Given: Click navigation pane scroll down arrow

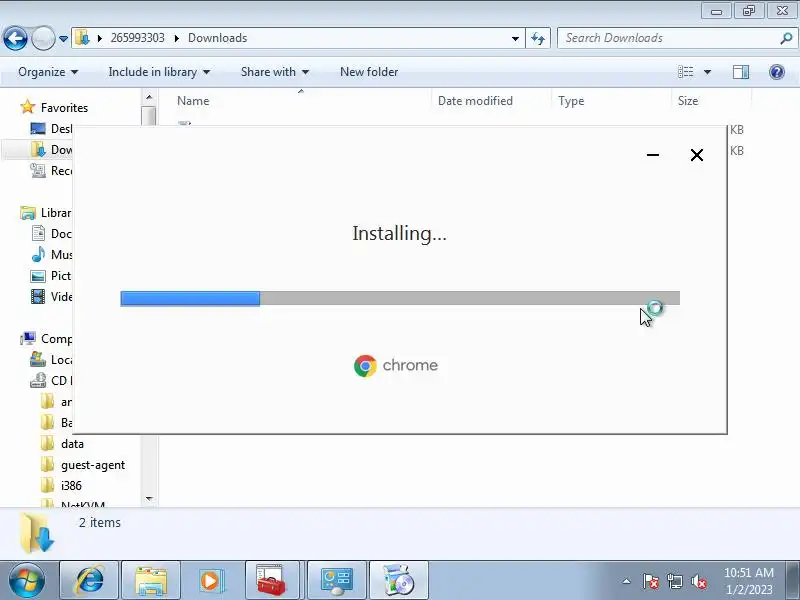Looking at the screenshot, I should click(x=149, y=498).
